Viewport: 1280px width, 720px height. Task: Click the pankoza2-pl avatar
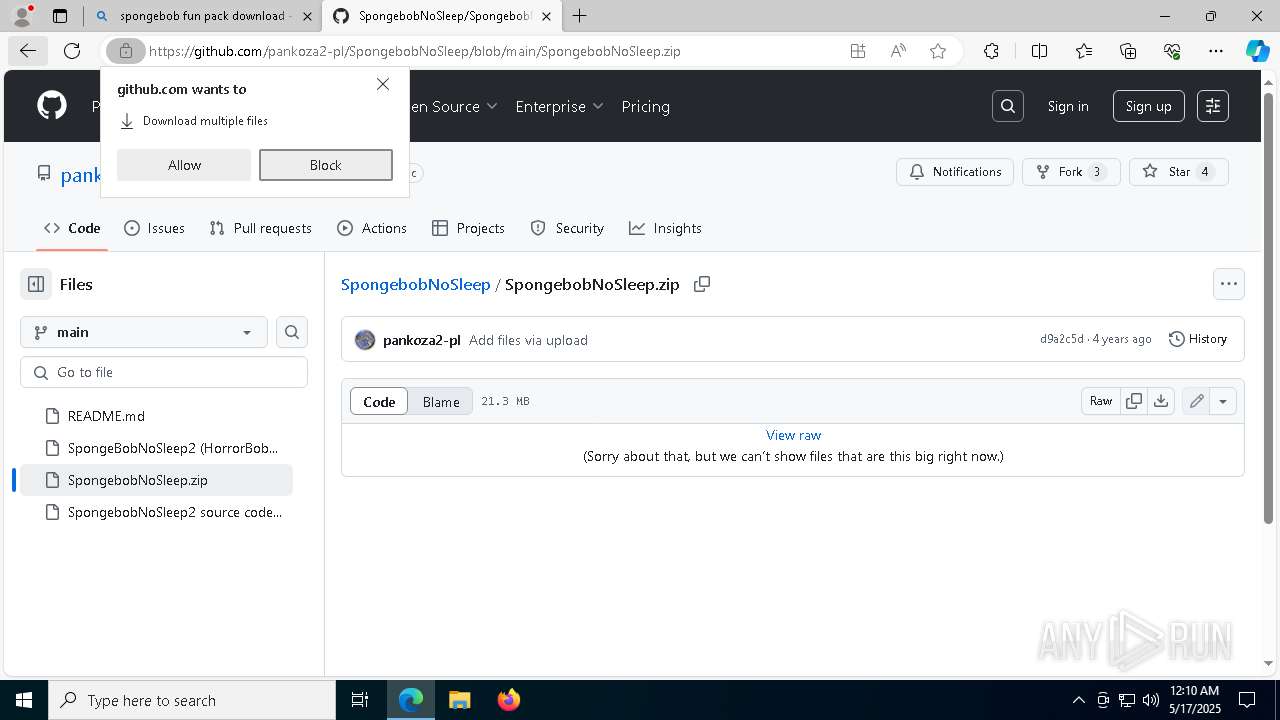pos(365,340)
